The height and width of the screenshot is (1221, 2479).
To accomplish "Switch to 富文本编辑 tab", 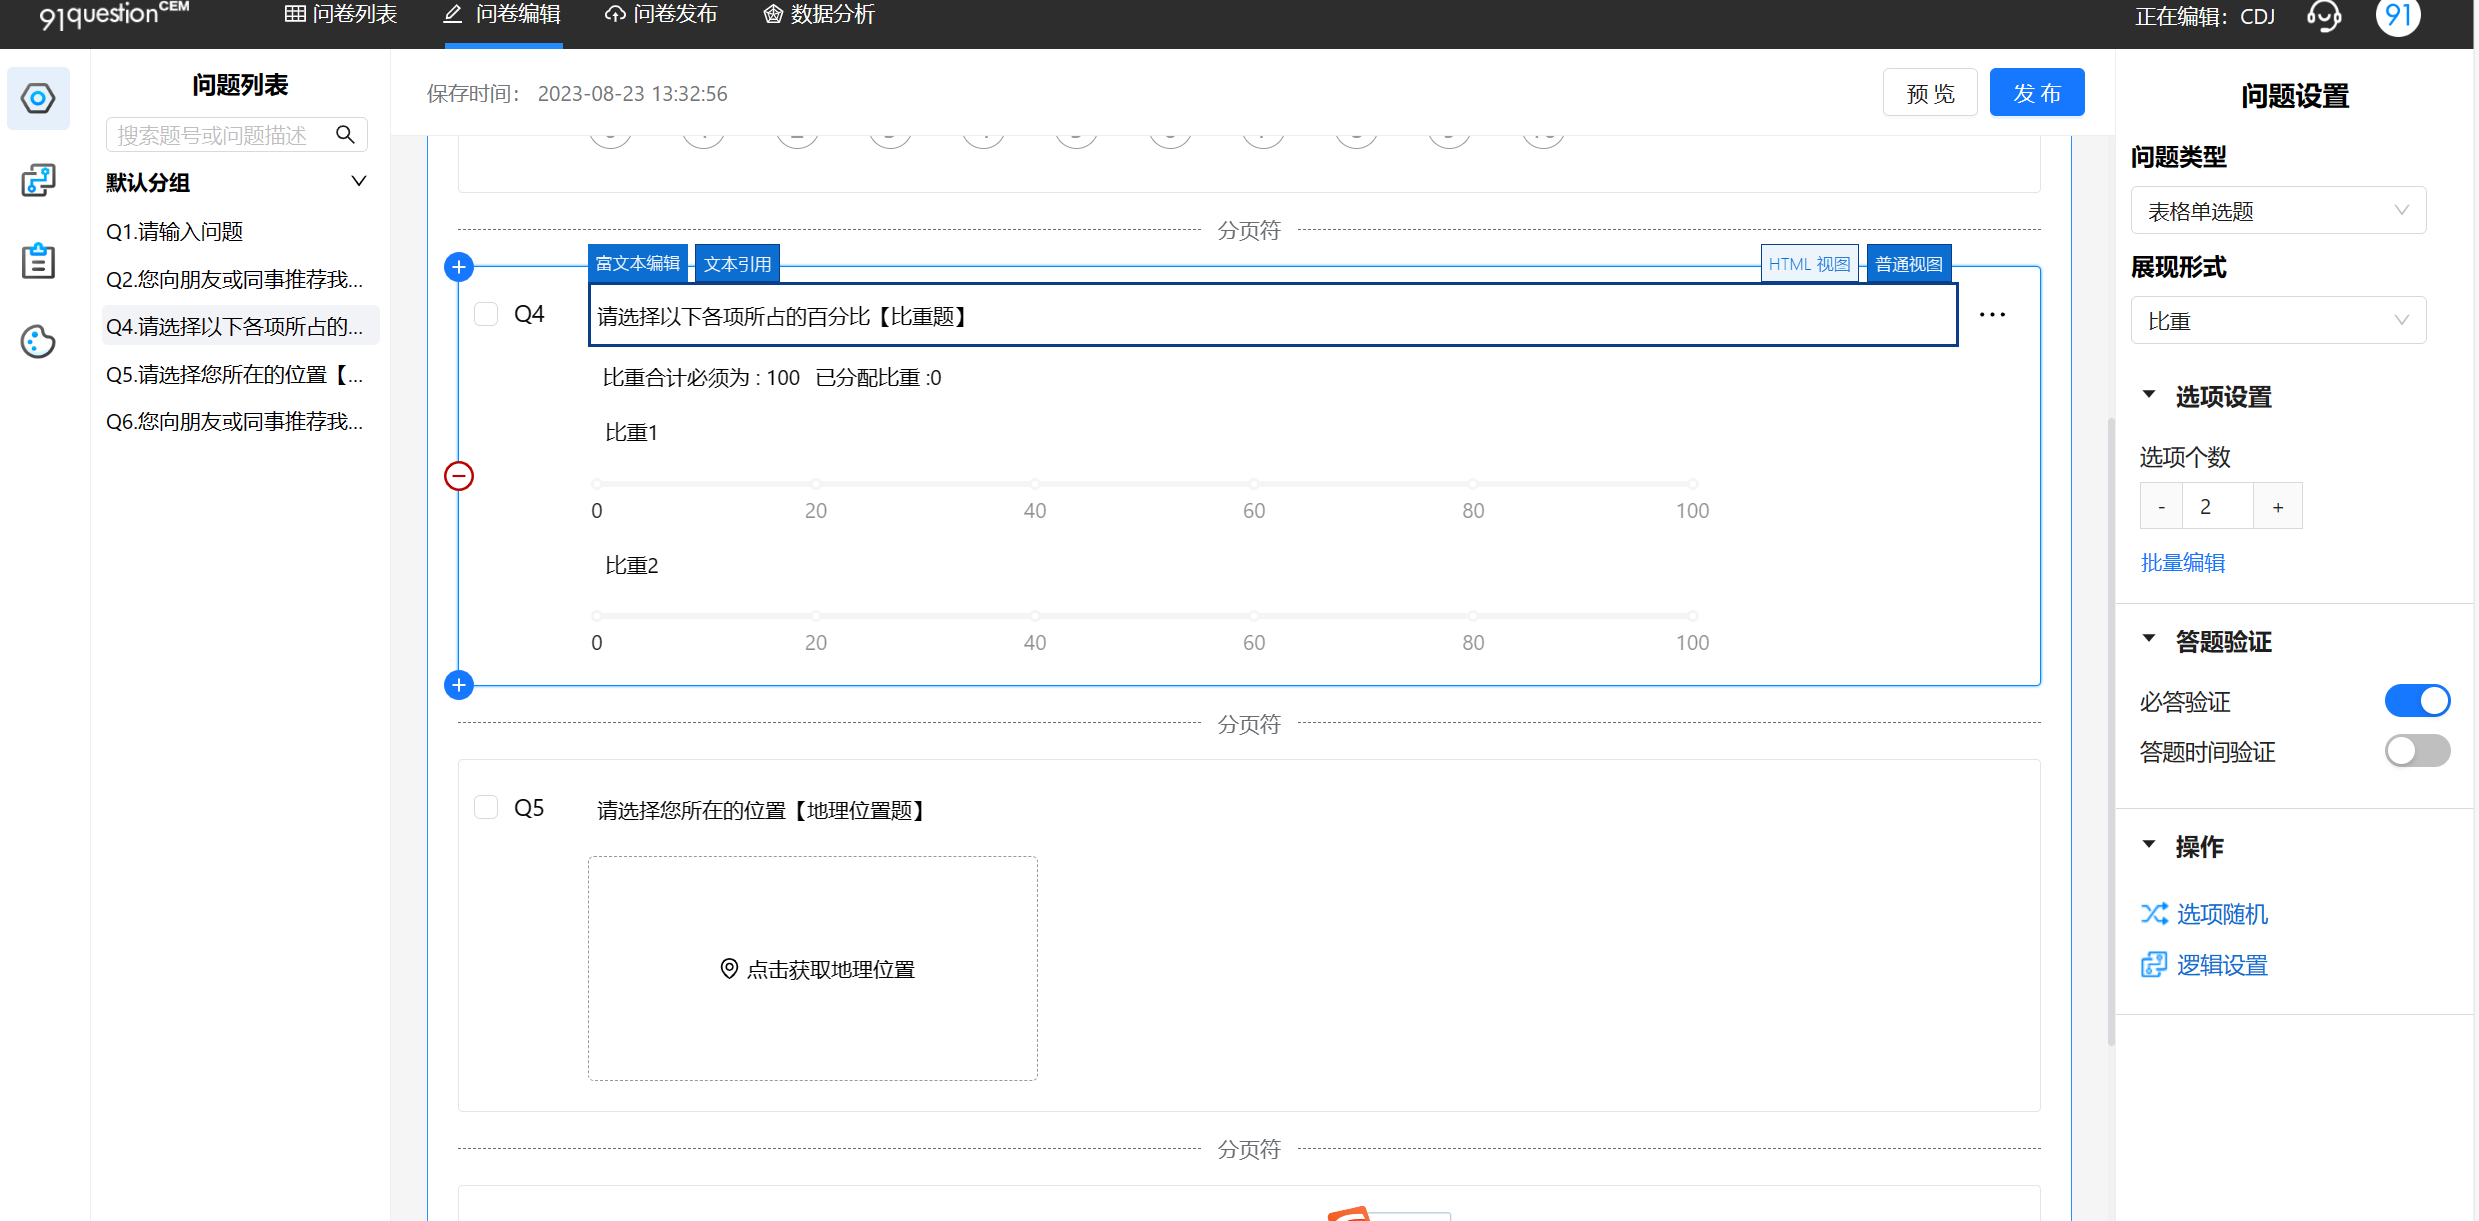I will (638, 264).
